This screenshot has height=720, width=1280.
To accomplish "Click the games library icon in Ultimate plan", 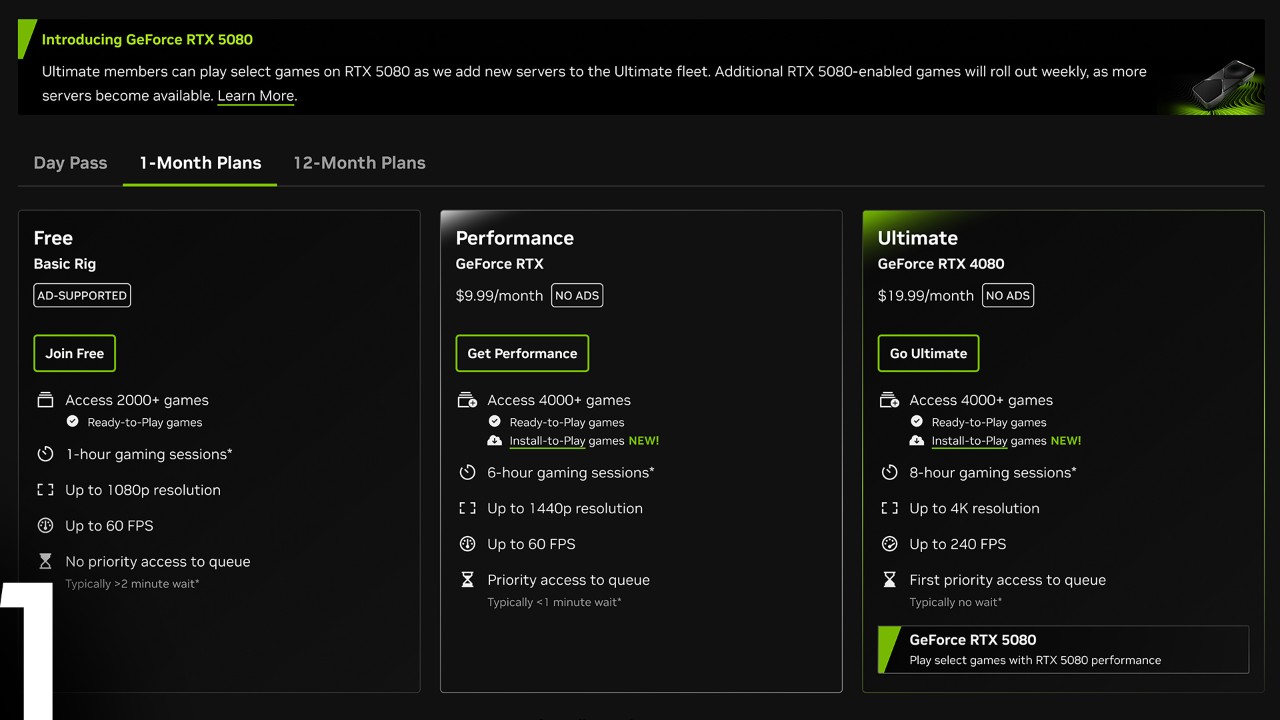I will tap(889, 400).
